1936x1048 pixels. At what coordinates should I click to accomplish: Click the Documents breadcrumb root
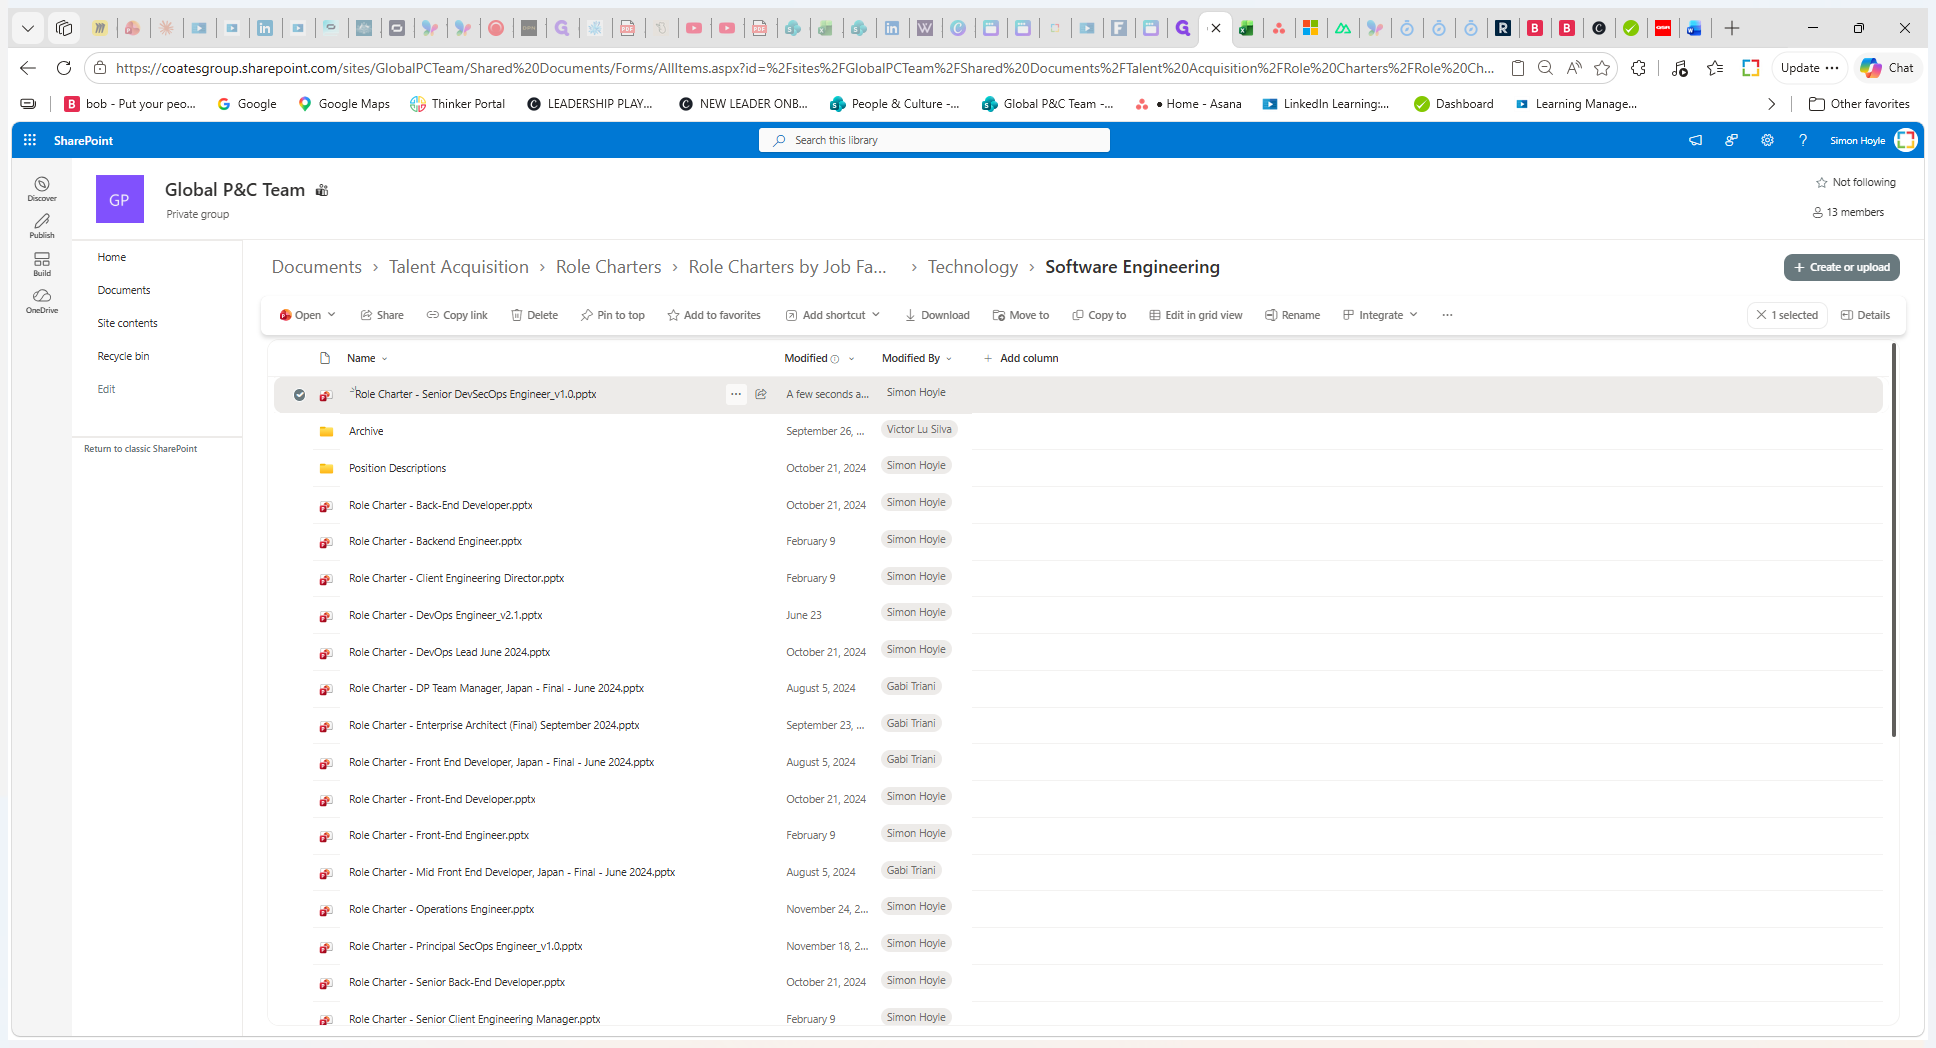click(317, 267)
